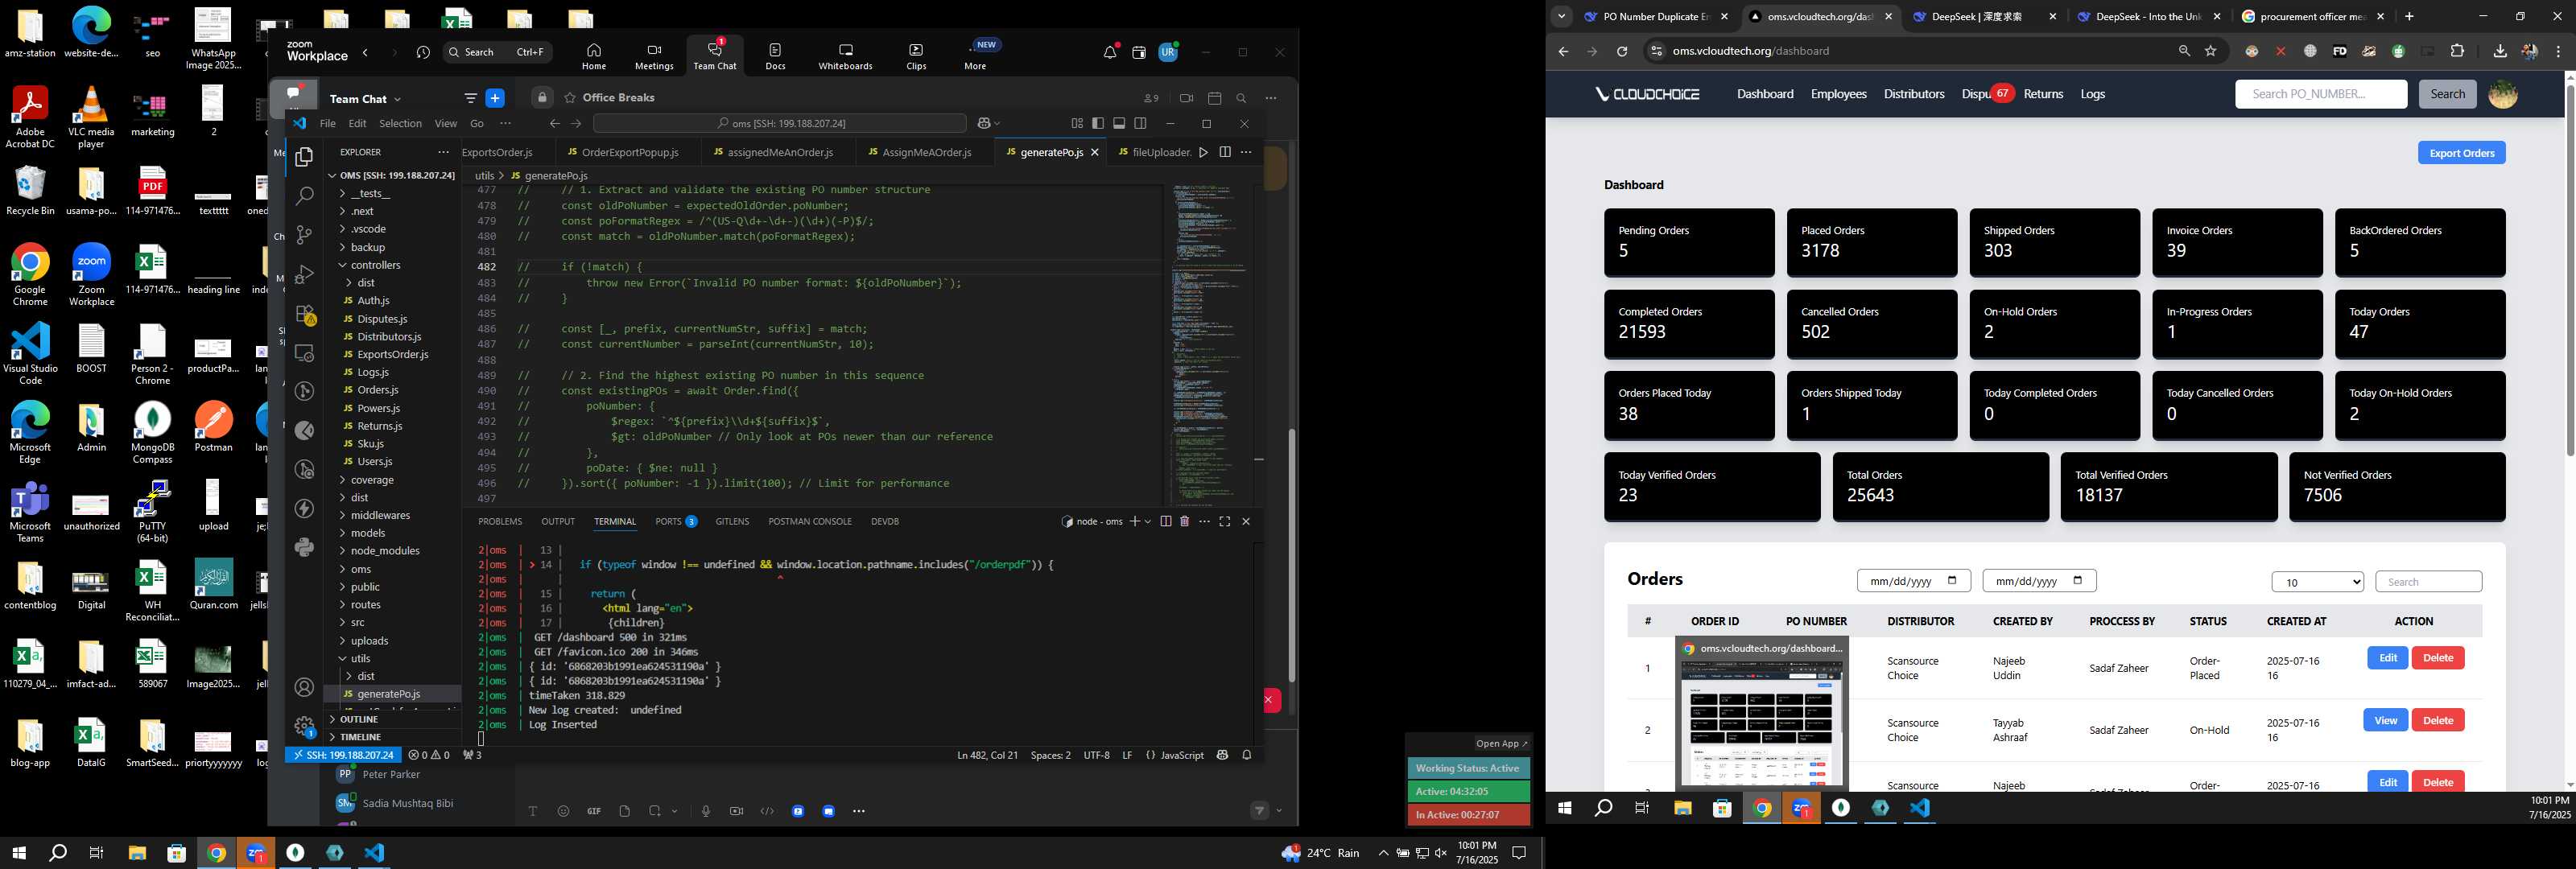Open Chrome tab search dropdown
Screen dimensions: 2576x869
pos(1561,16)
